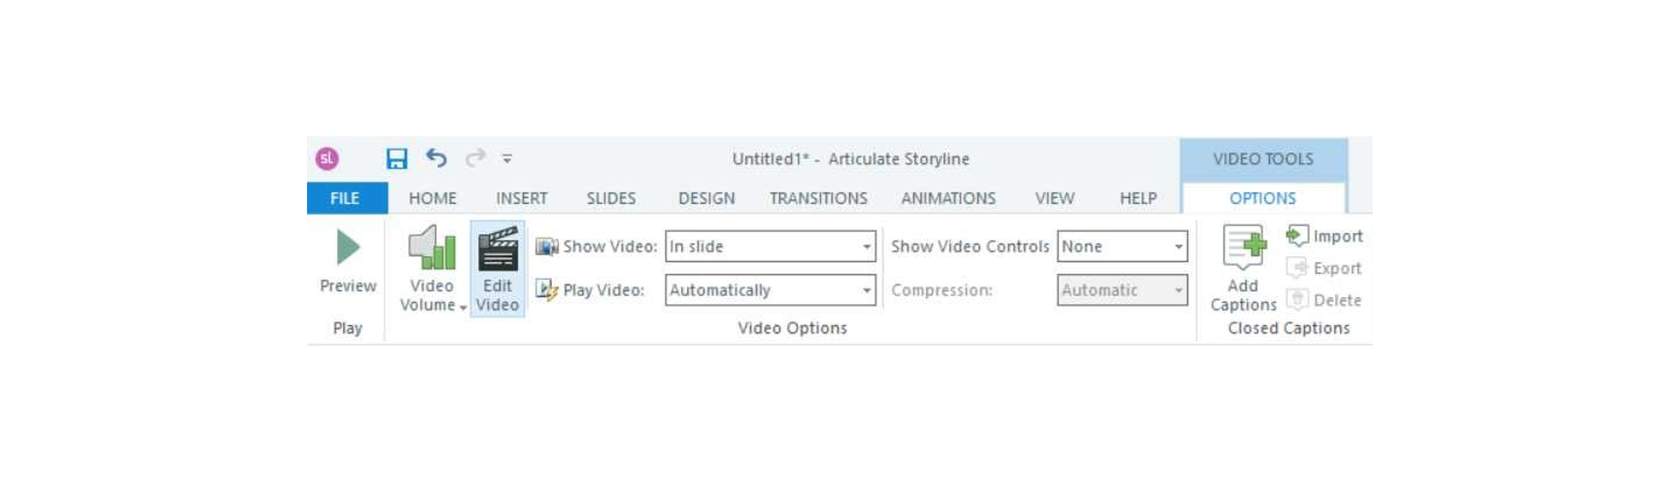Click the Export captions button

click(1324, 268)
